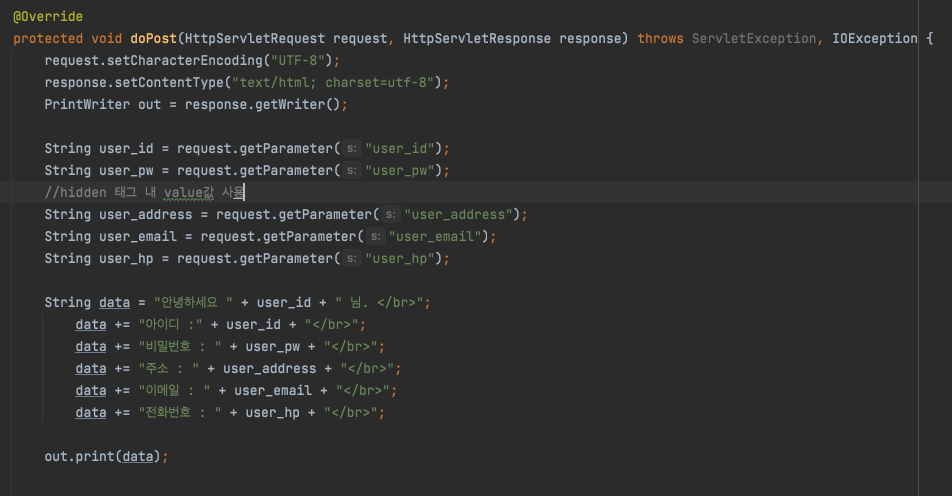952x496 pixels.
Task: Click the out.print(data) statement
Action: 106,456
